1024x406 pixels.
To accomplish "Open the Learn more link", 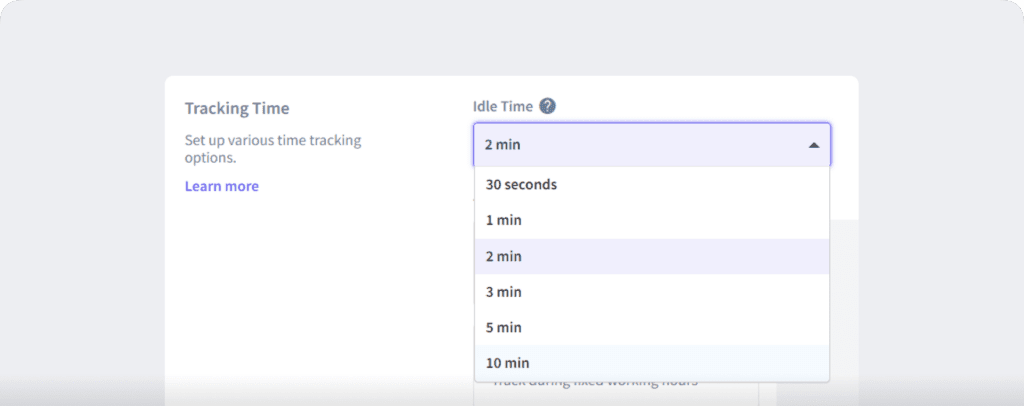I will click(222, 186).
